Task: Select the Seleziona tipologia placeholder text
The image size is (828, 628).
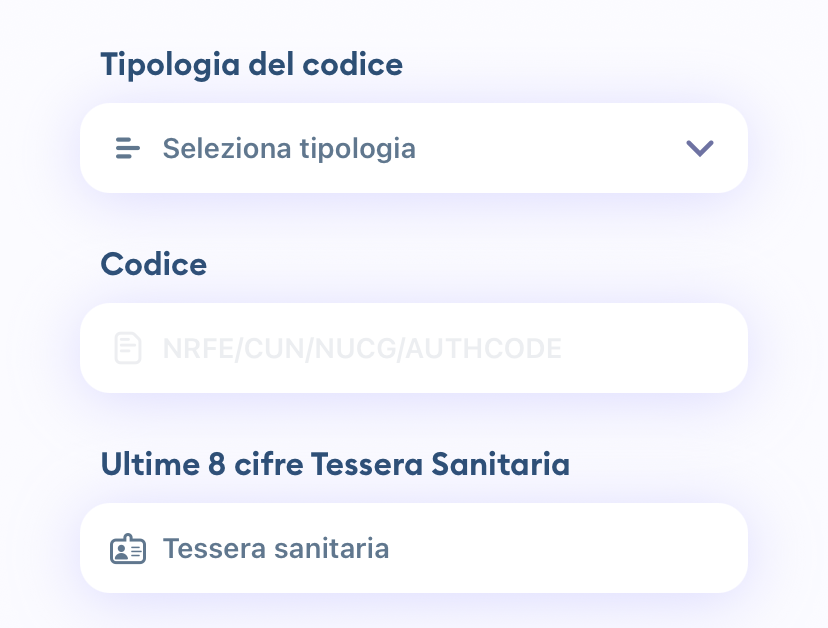Action: tap(289, 148)
